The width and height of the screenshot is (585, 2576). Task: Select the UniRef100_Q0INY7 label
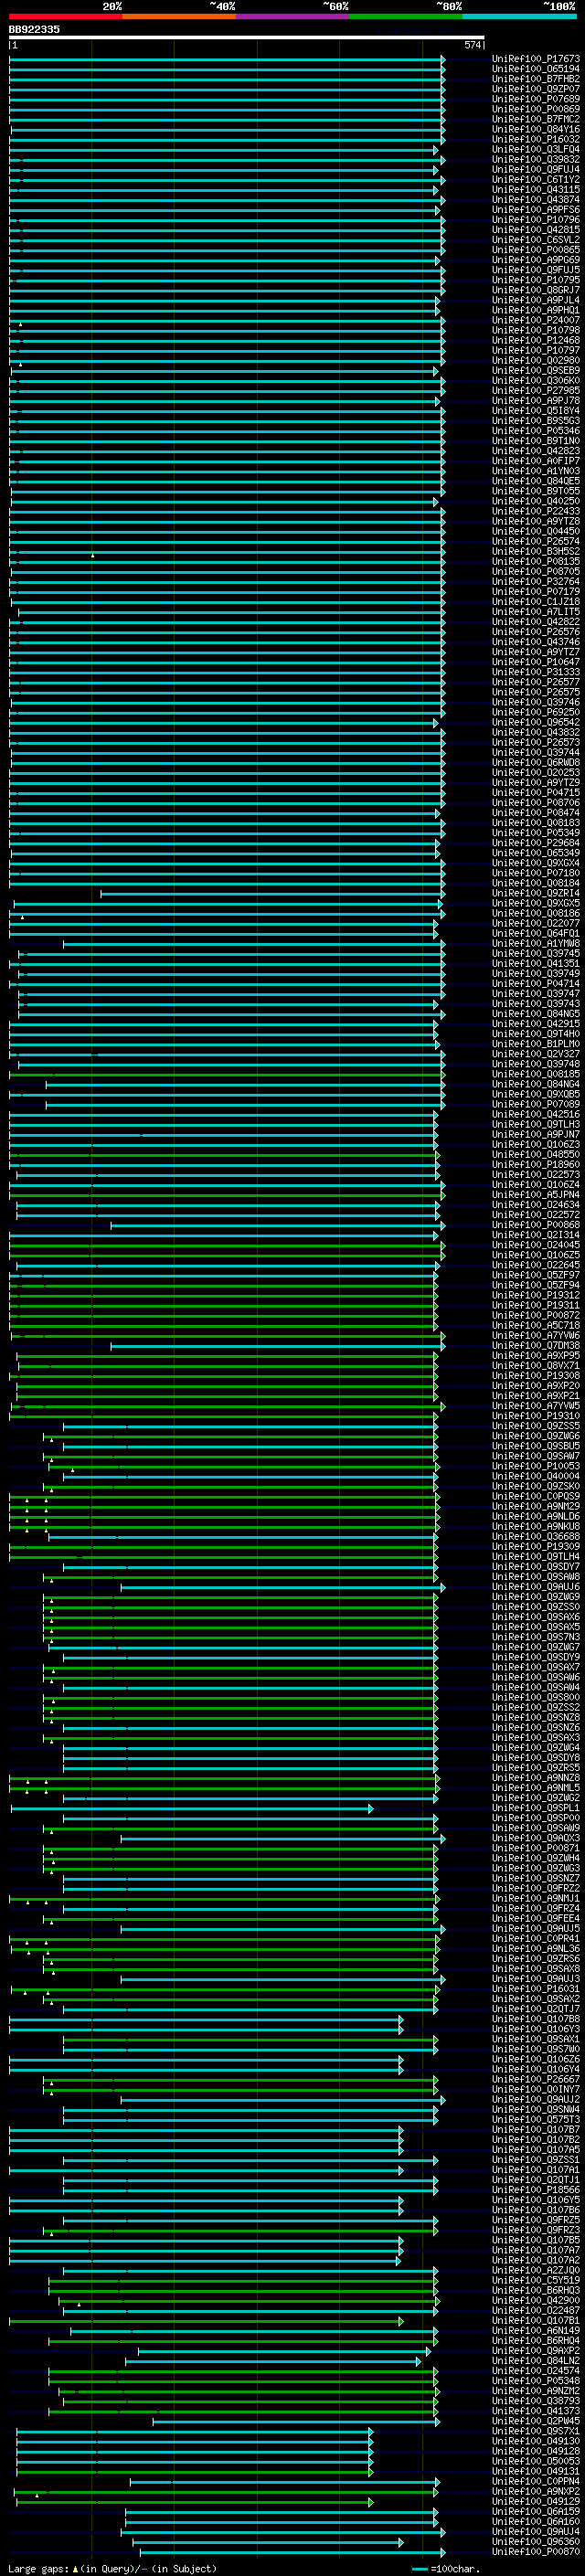536,2089
